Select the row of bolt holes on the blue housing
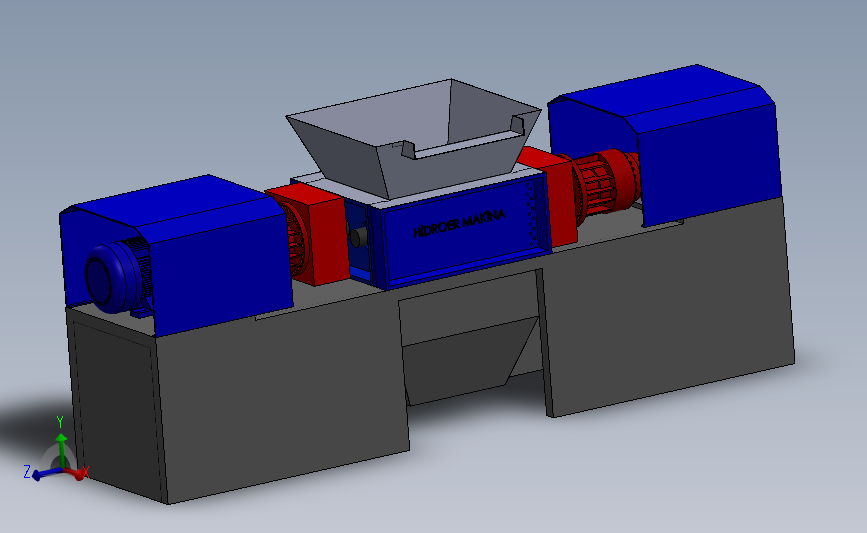 pyautogui.click(x=531, y=214)
